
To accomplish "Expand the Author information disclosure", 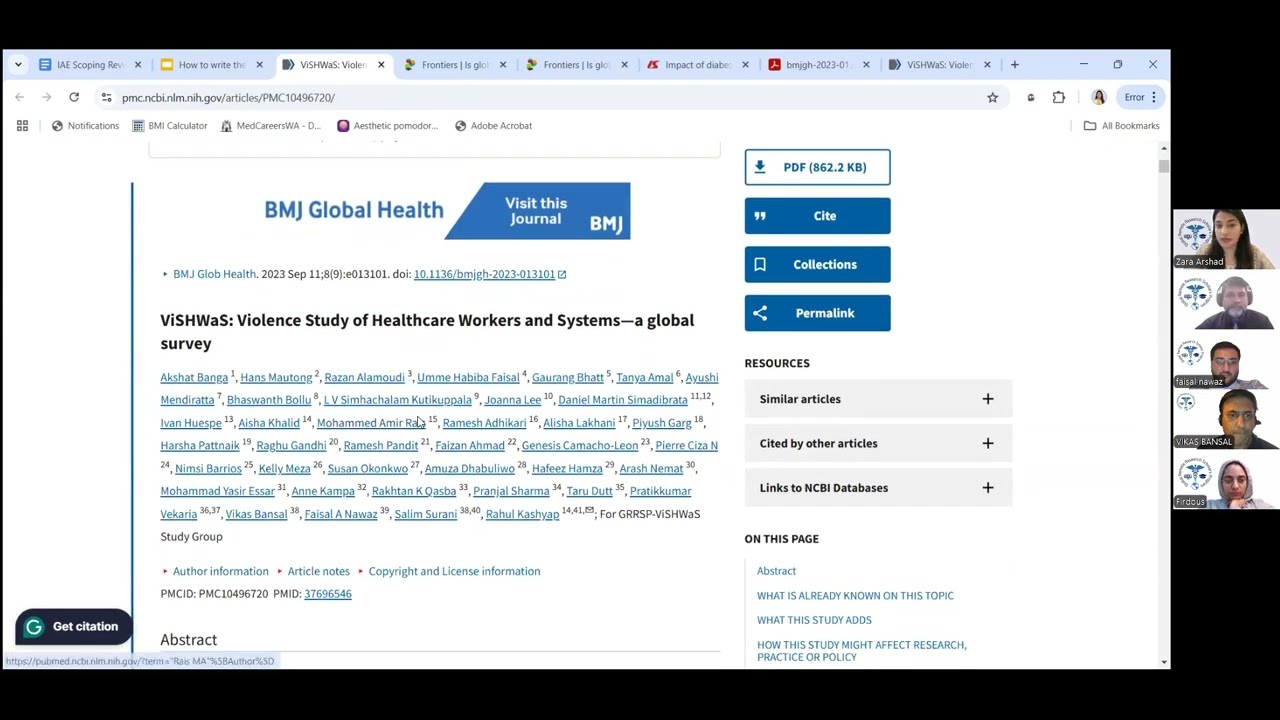I will point(215,571).
